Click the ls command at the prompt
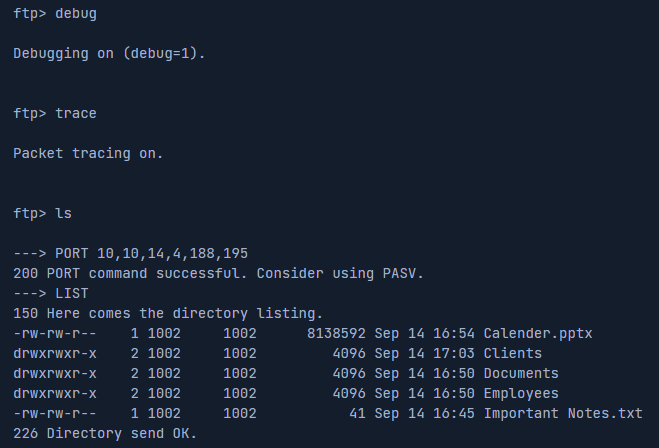Image resolution: width=659 pixels, height=448 pixels. 63,214
